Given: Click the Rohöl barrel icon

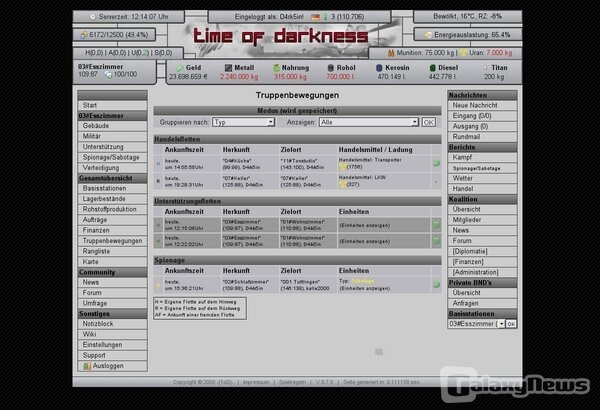Looking at the screenshot, I should pos(331,68).
